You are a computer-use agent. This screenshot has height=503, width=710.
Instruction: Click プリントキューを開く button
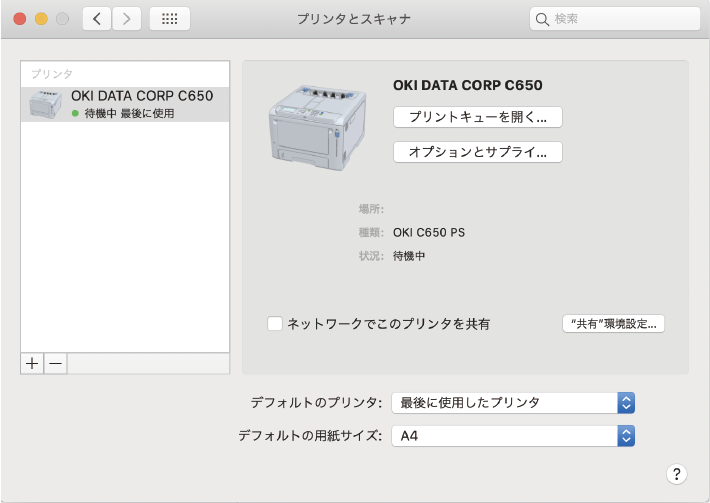[478, 117]
